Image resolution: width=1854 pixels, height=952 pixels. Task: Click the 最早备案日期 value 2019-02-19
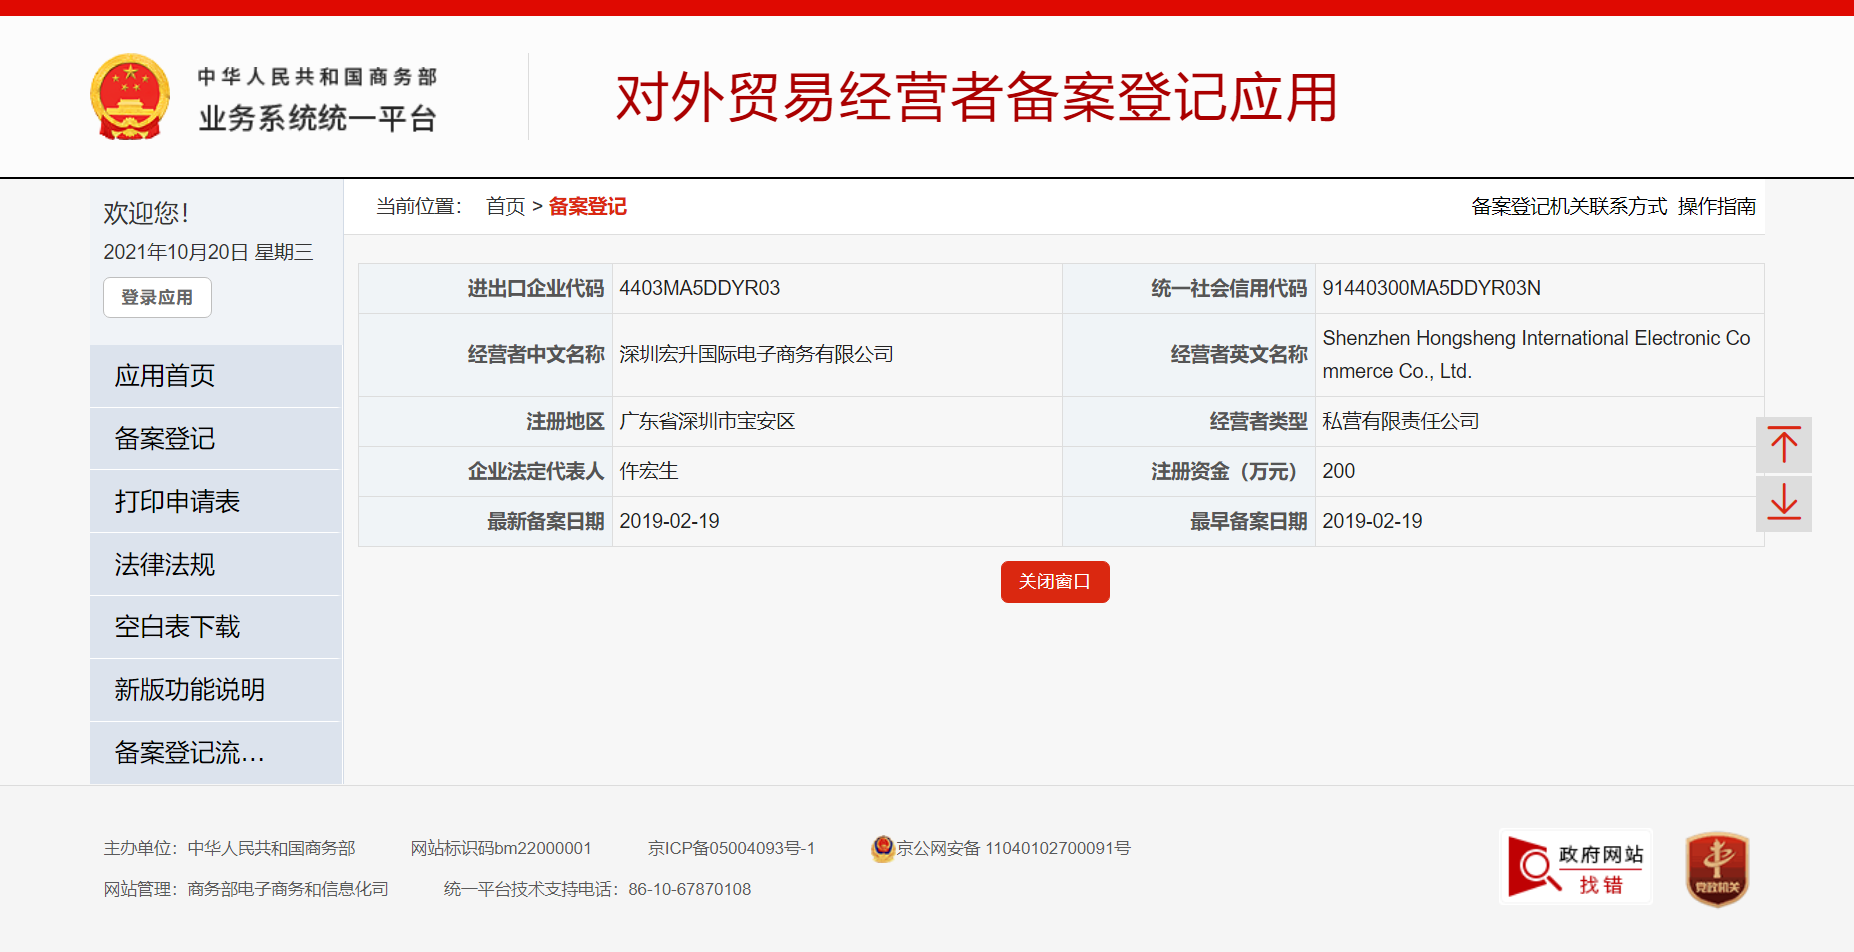pos(1372,521)
